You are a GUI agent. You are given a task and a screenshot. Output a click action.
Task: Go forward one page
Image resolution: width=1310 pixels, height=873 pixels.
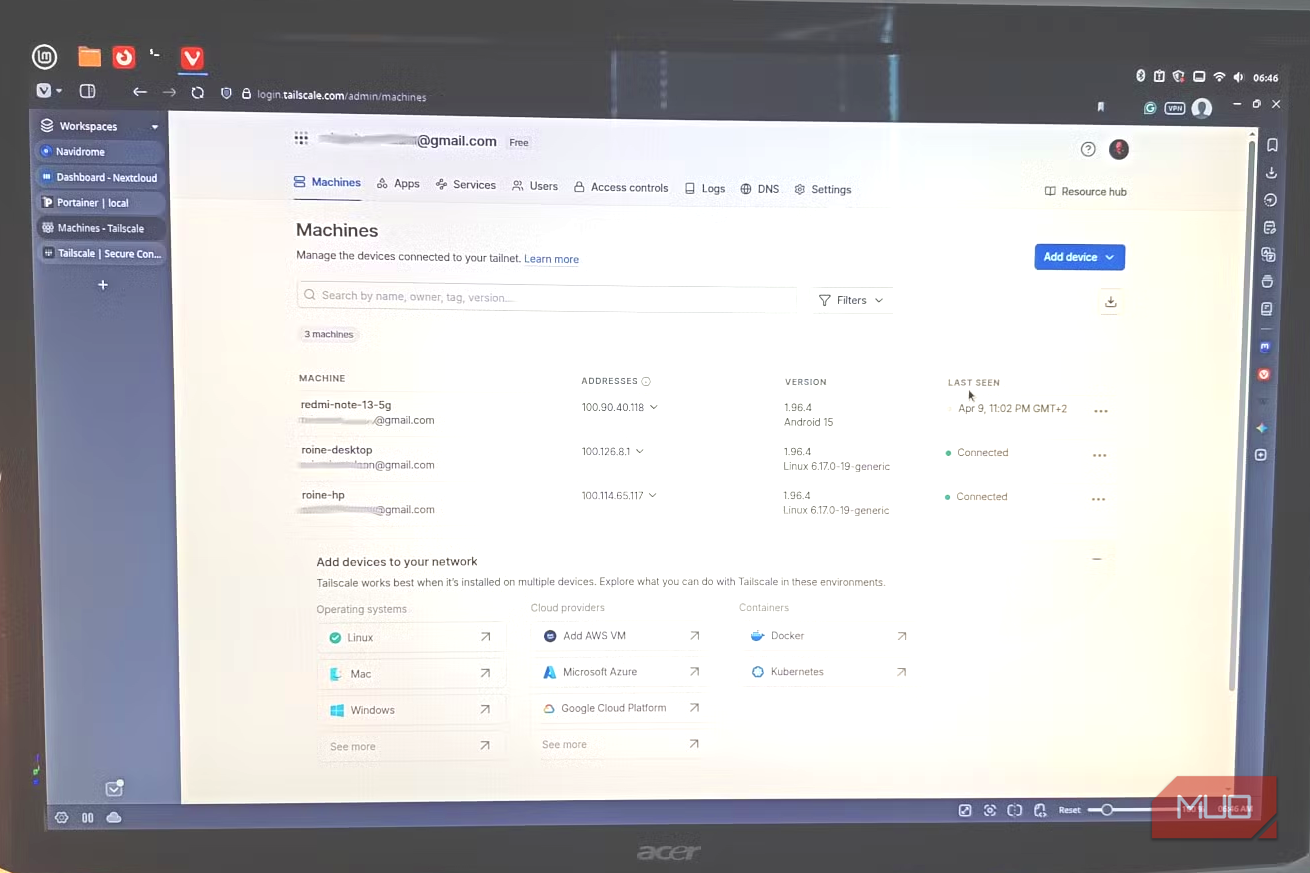coord(169,92)
